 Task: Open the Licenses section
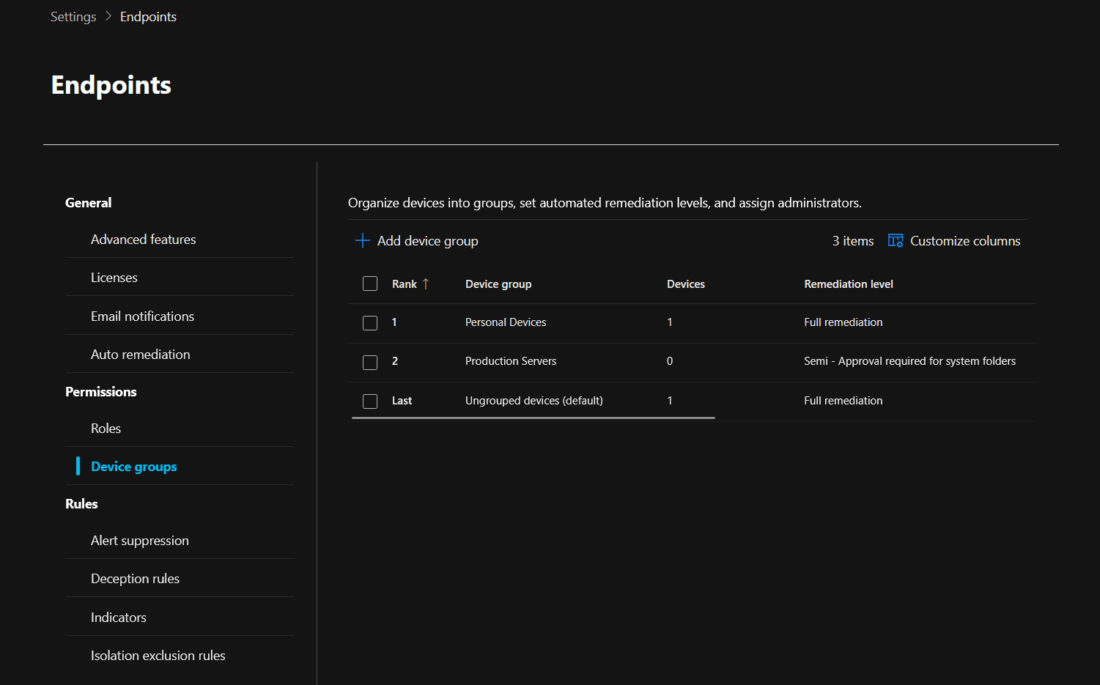[114, 277]
